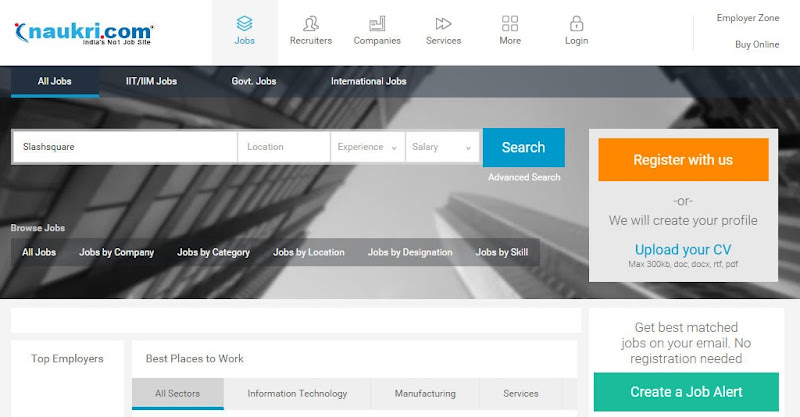Browse Jobs by Category
Screen dimensions: 800x417
[213, 252]
